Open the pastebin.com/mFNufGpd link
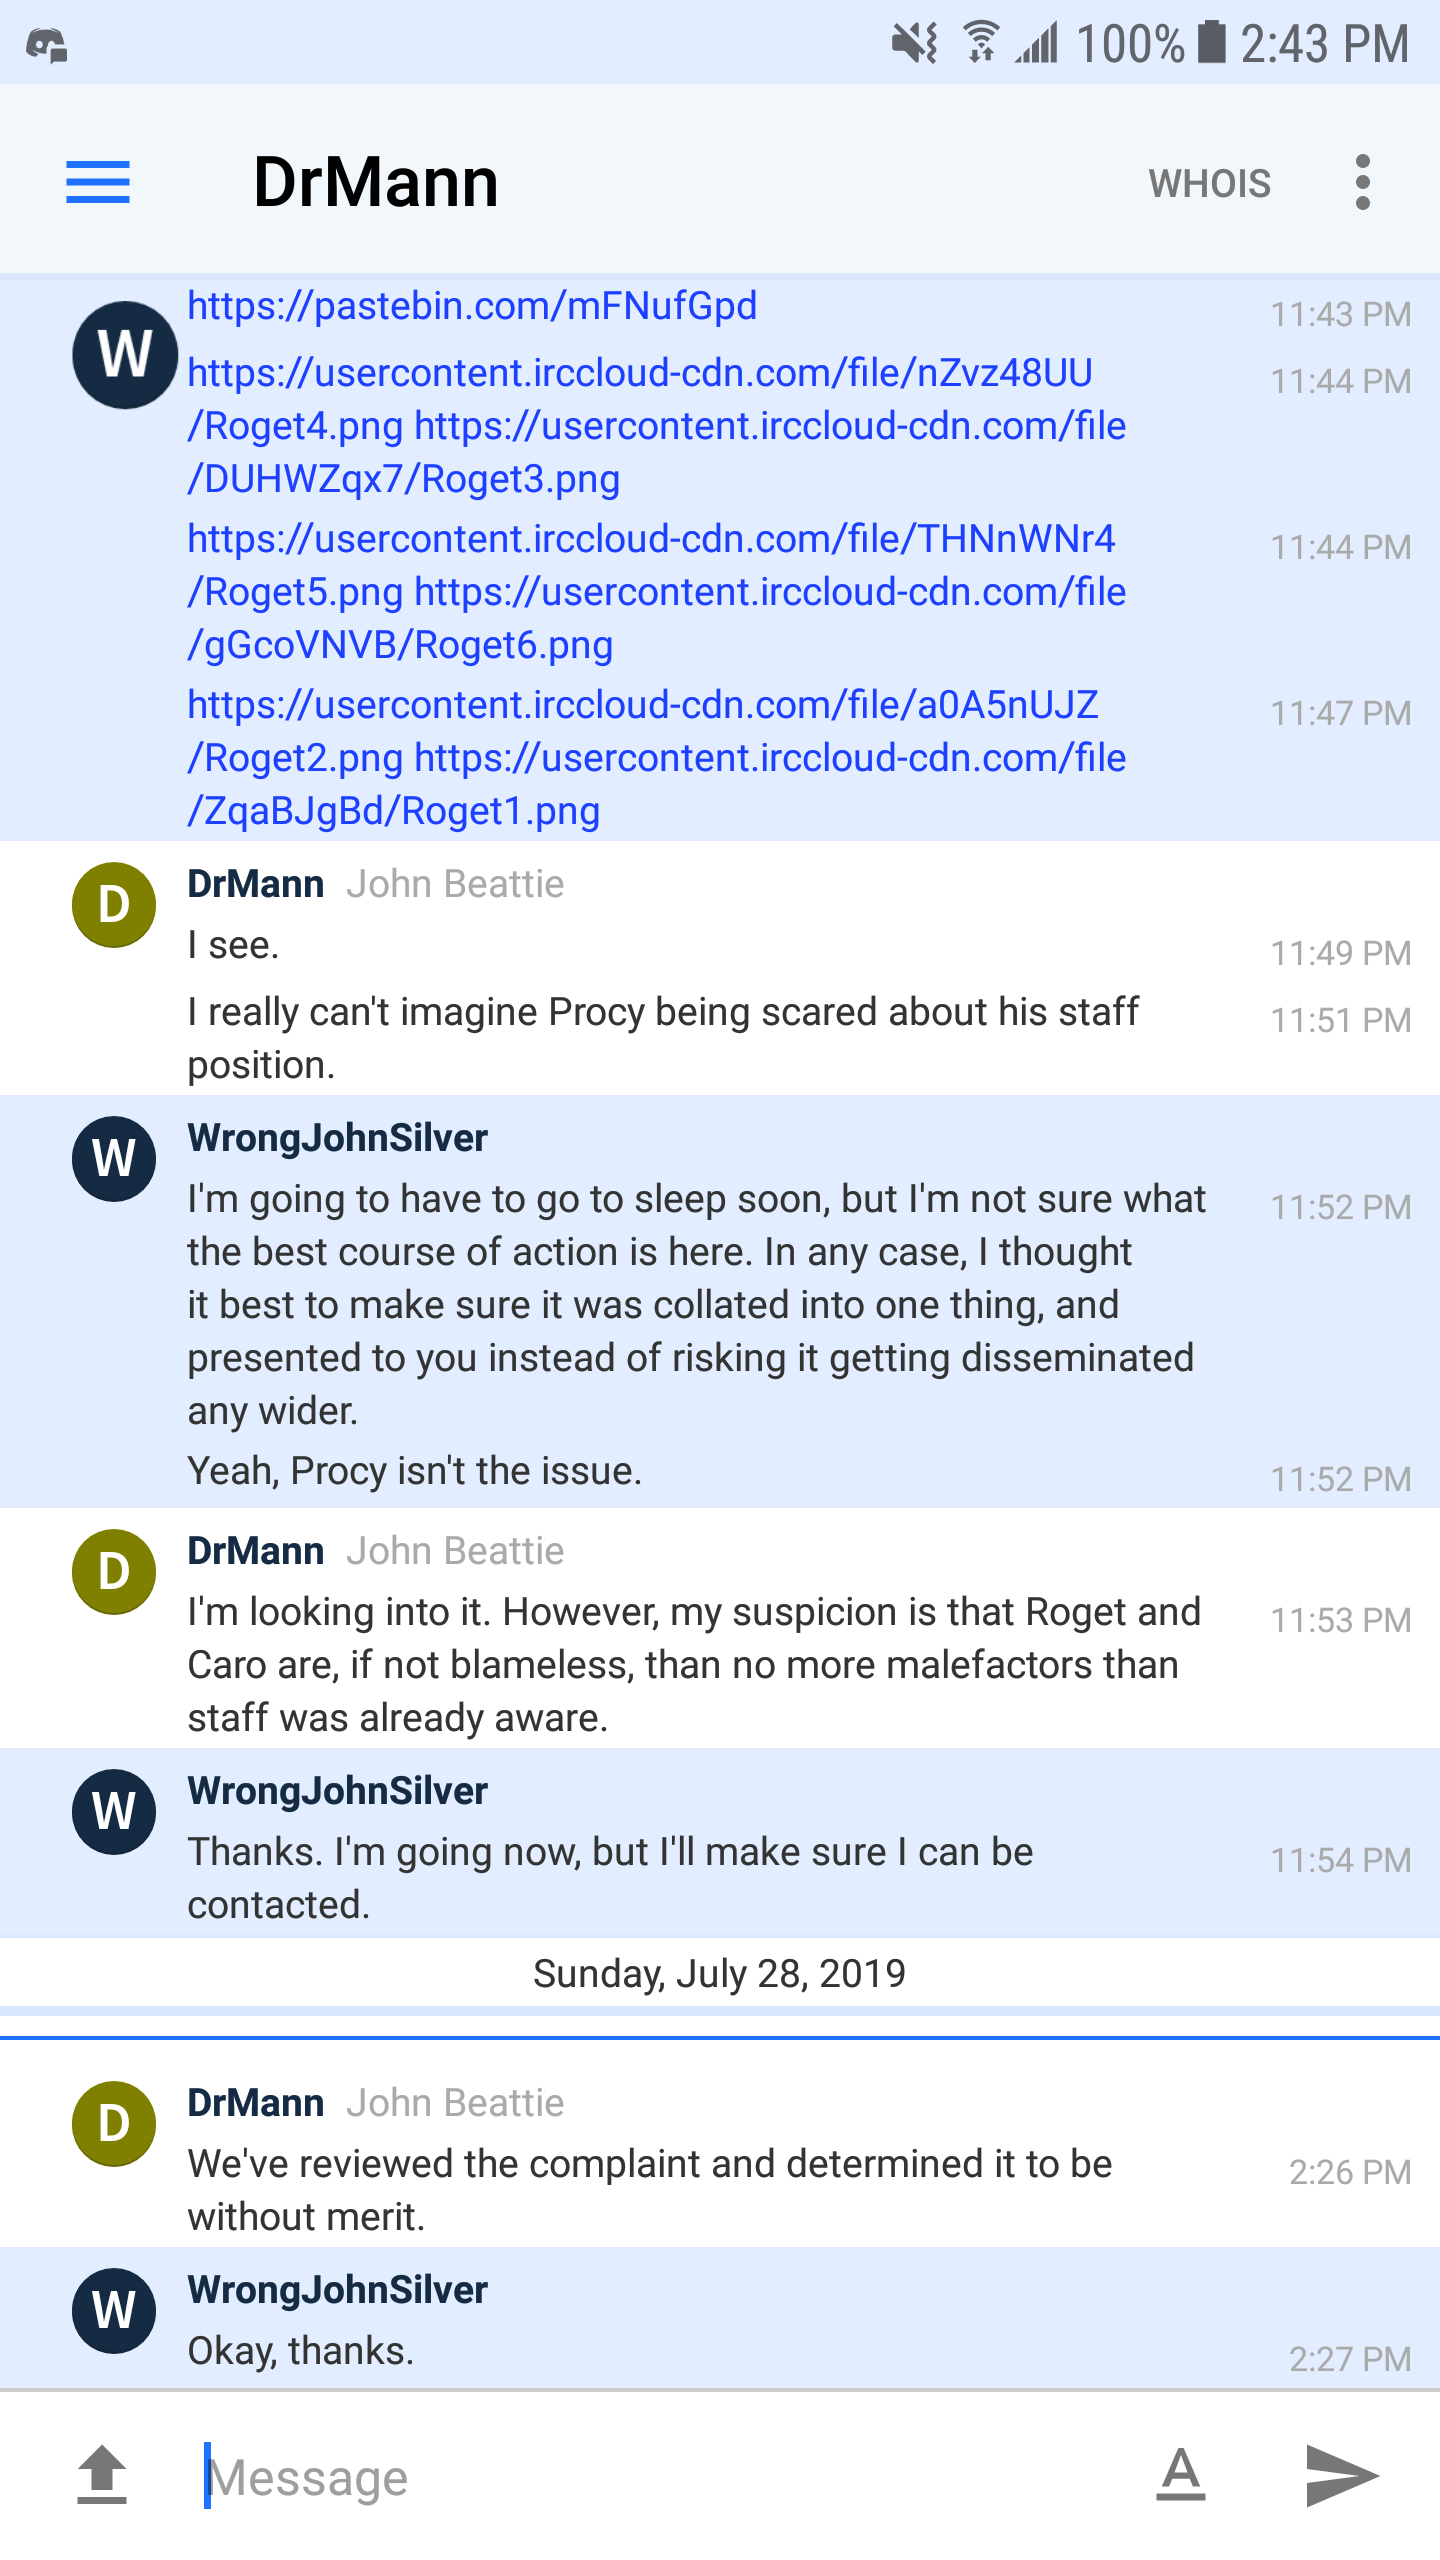This screenshot has height=2560, width=1440. coord(472,306)
